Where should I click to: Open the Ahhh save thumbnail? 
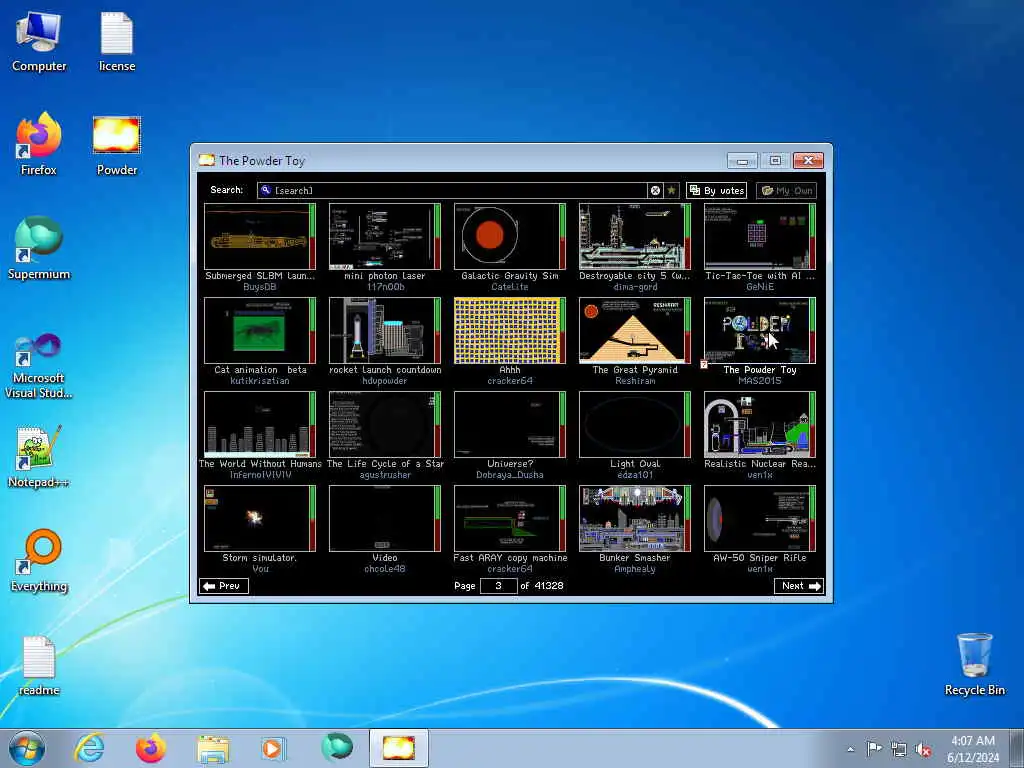(509, 330)
